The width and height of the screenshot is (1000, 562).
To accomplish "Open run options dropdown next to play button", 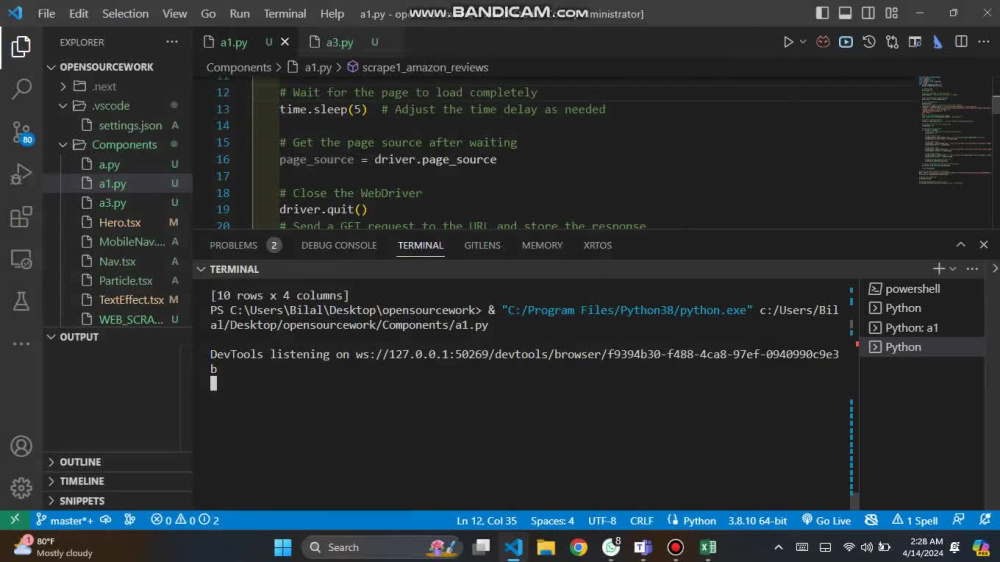I will click(803, 42).
